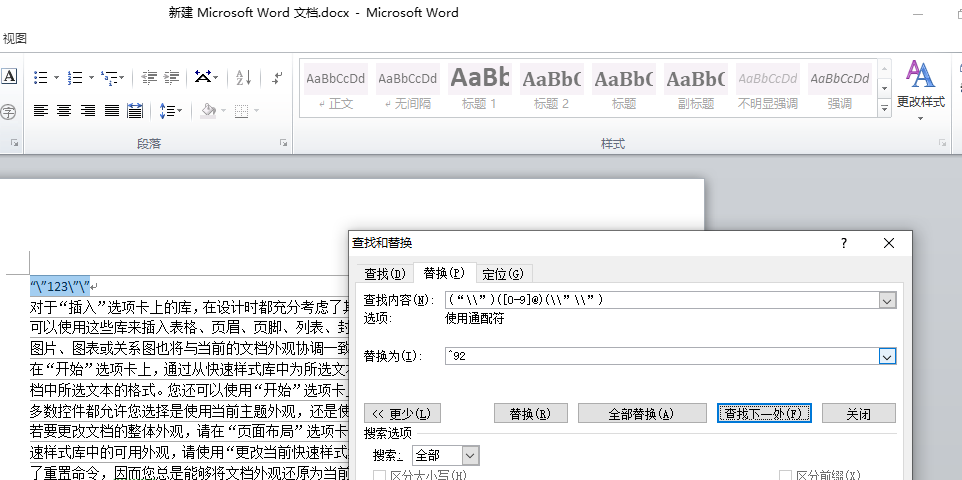Click the shading paint bucket icon

click(209, 110)
